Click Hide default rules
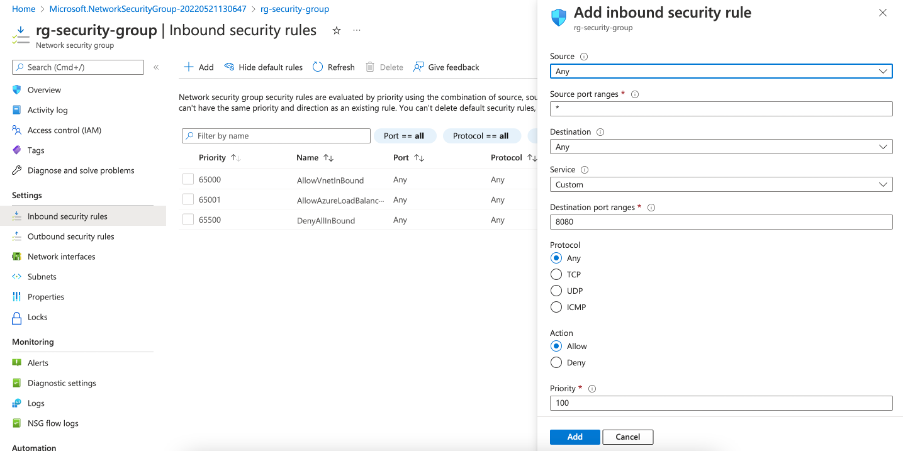This screenshot has height=452, width=904. (x=263, y=67)
